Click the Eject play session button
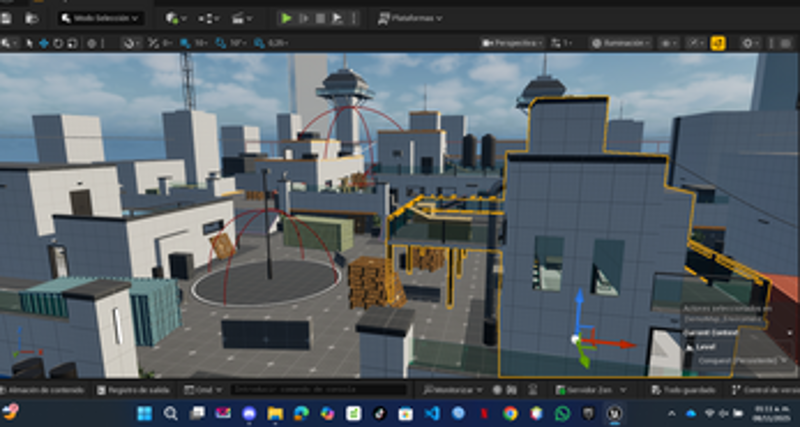800x427 pixels. click(337, 18)
